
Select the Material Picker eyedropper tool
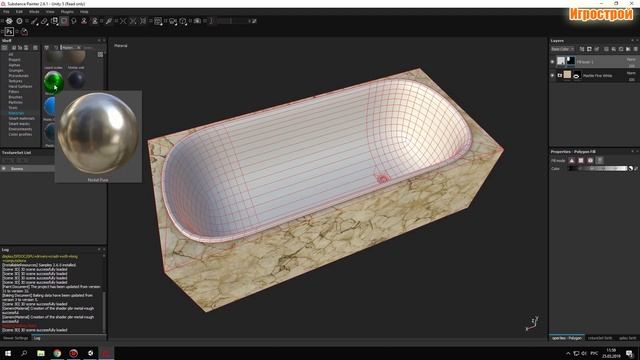108,21
